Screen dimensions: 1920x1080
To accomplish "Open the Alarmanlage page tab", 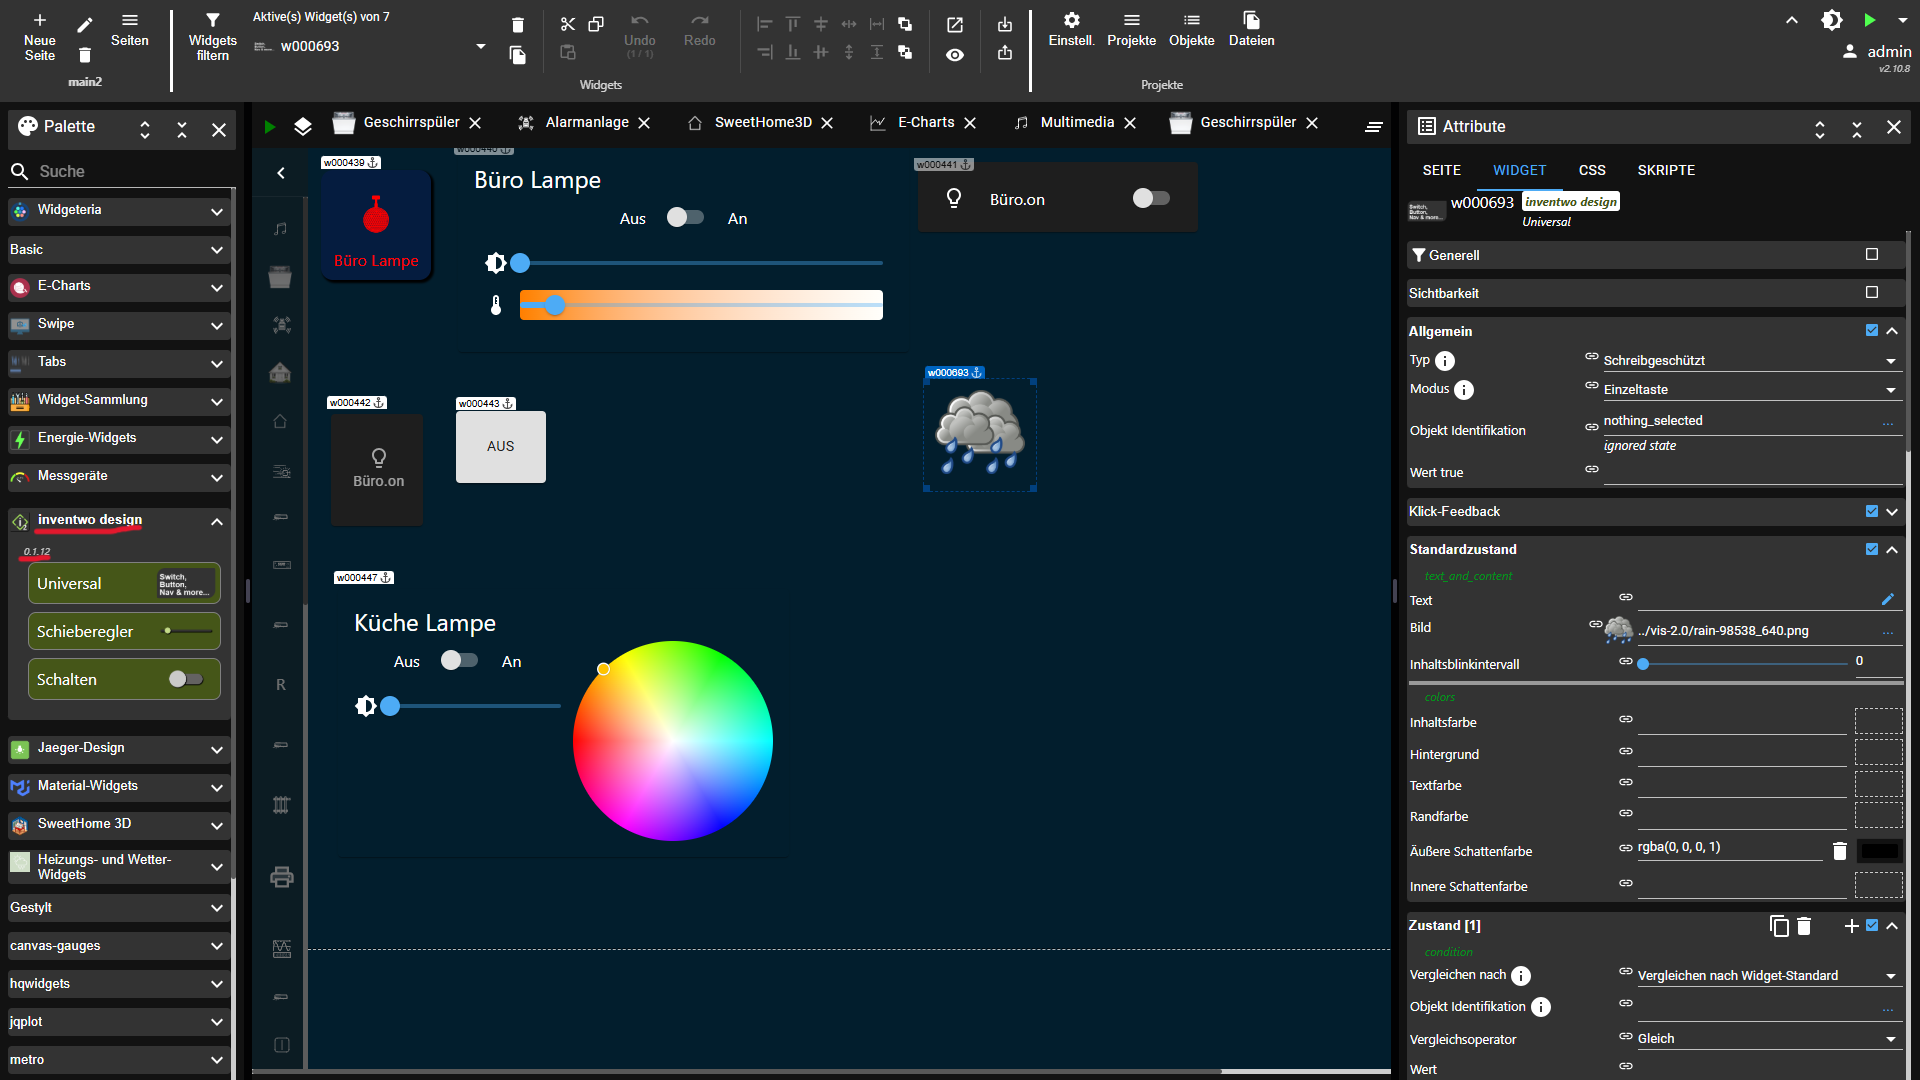I will point(586,122).
